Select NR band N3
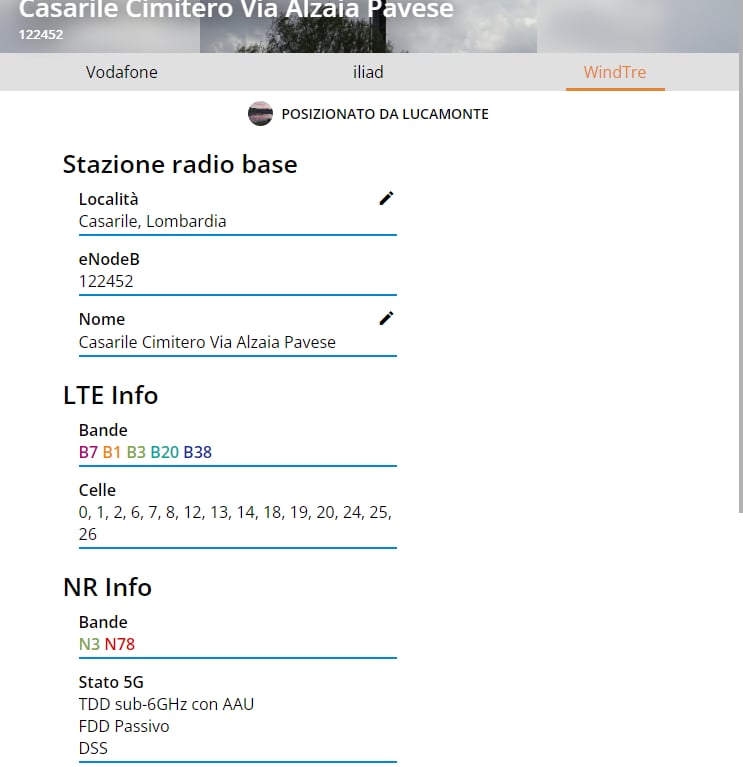 click(x=89, y=644)
